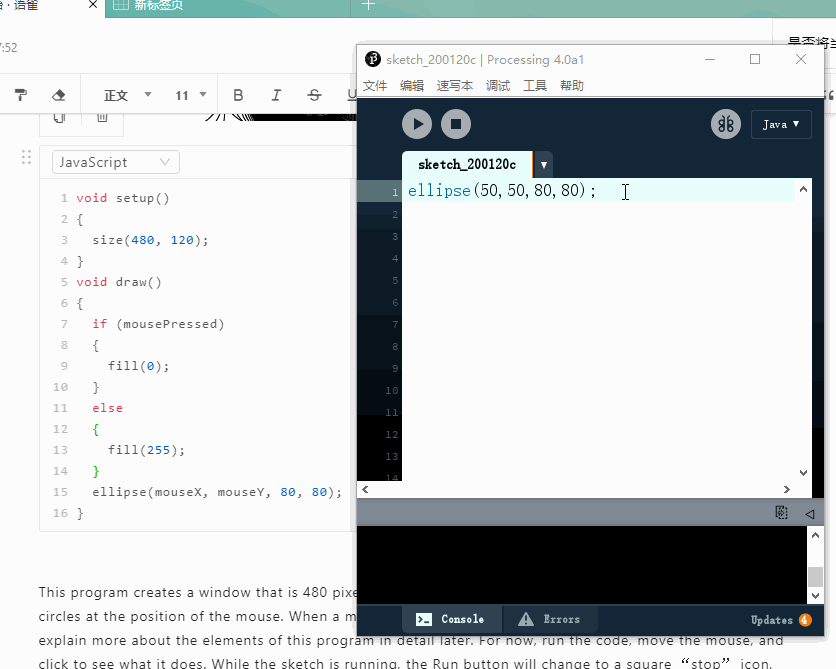Open the font size 11 dropdown
The height and width of the screenshot is (669, 836).
[190, 95]
